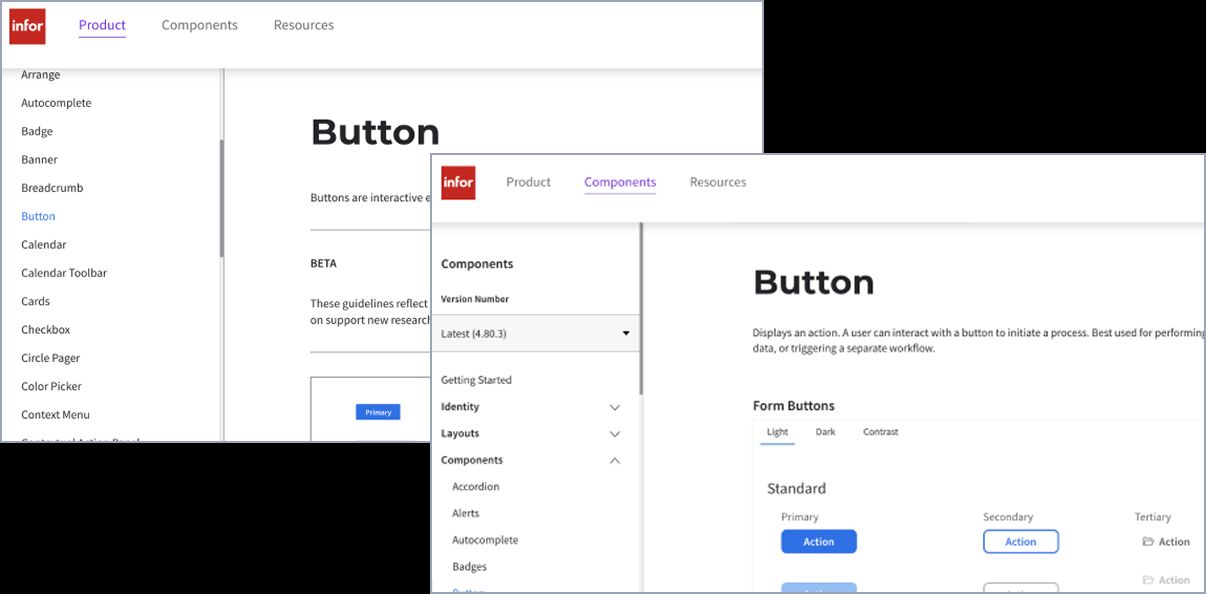Open Badges in the components list
This screenshot has height=594, width=1206.
[x=469, y=567]
